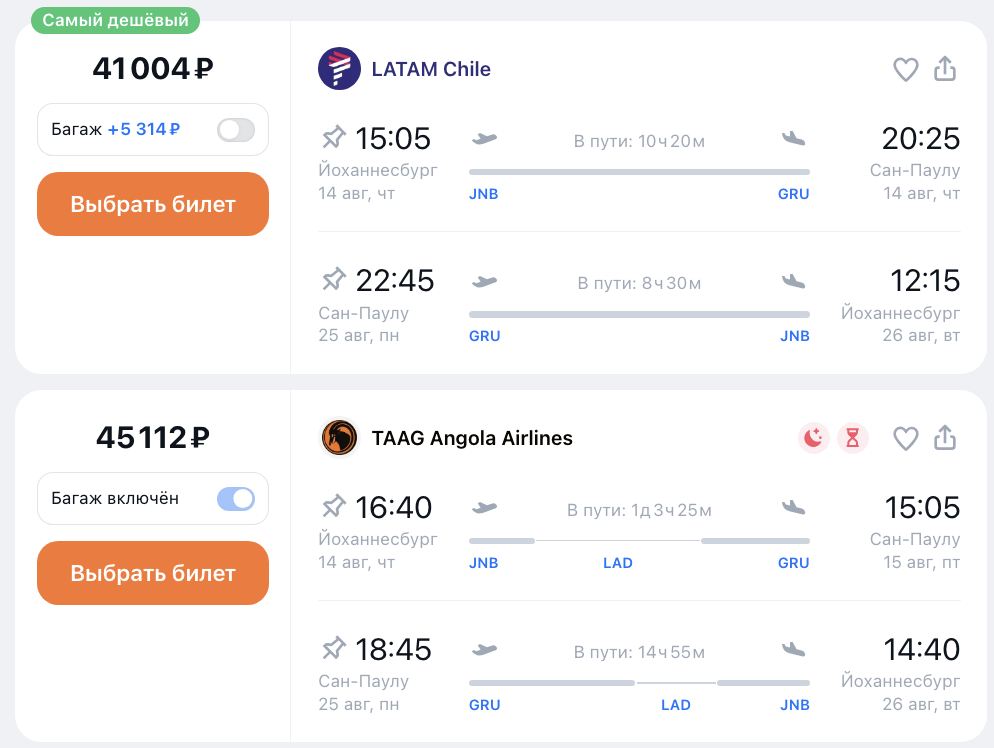Viewport: 994px width, 748px height.
Task: Favorite the TAAG Angola Airlines ticket
Action: 905,438
